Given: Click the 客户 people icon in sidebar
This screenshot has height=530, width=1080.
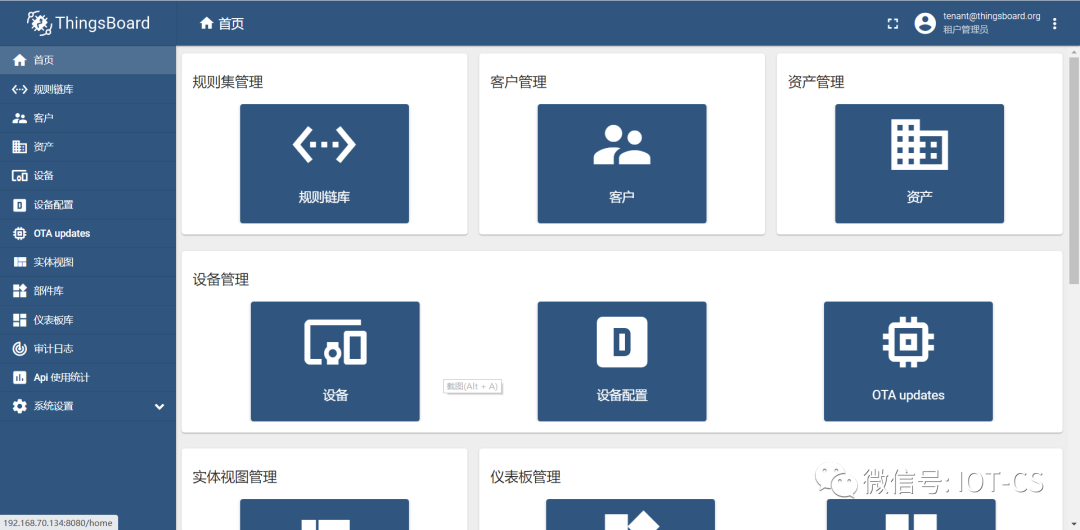Looking at the screenshot, I should (19, 118).
